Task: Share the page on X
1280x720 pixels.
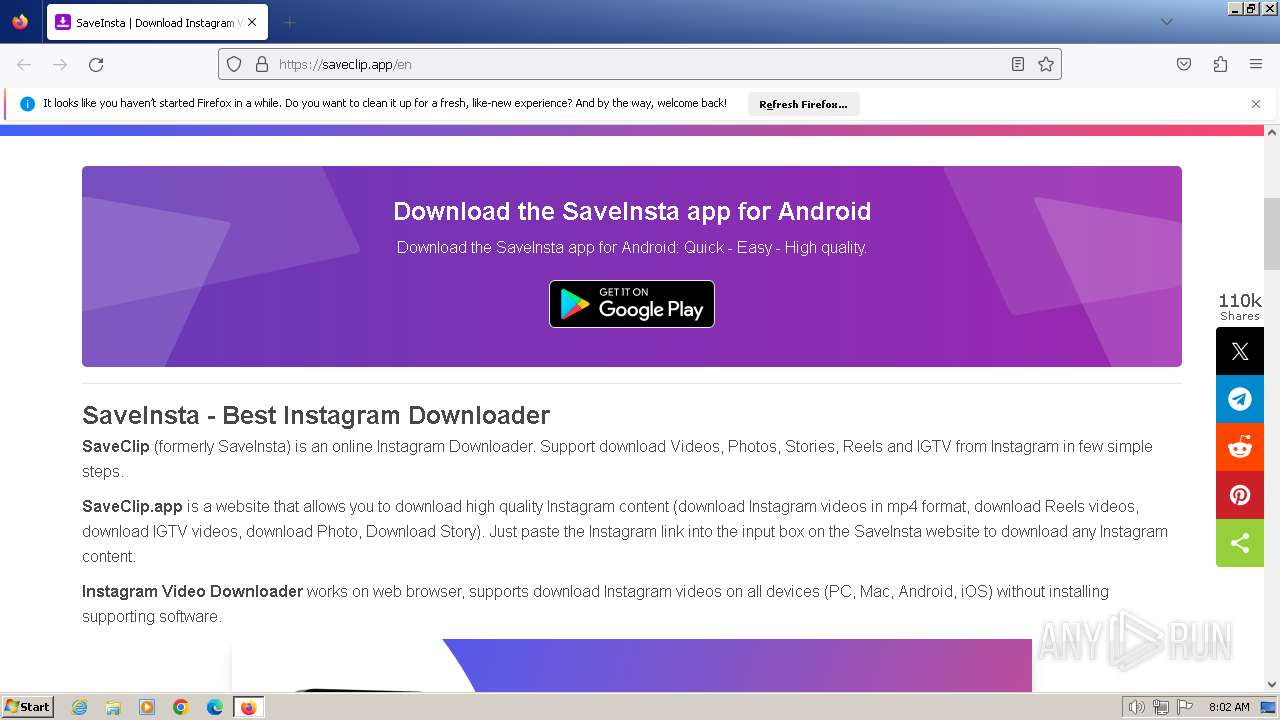Action: pyautogui.click(x=1240, y=351)
